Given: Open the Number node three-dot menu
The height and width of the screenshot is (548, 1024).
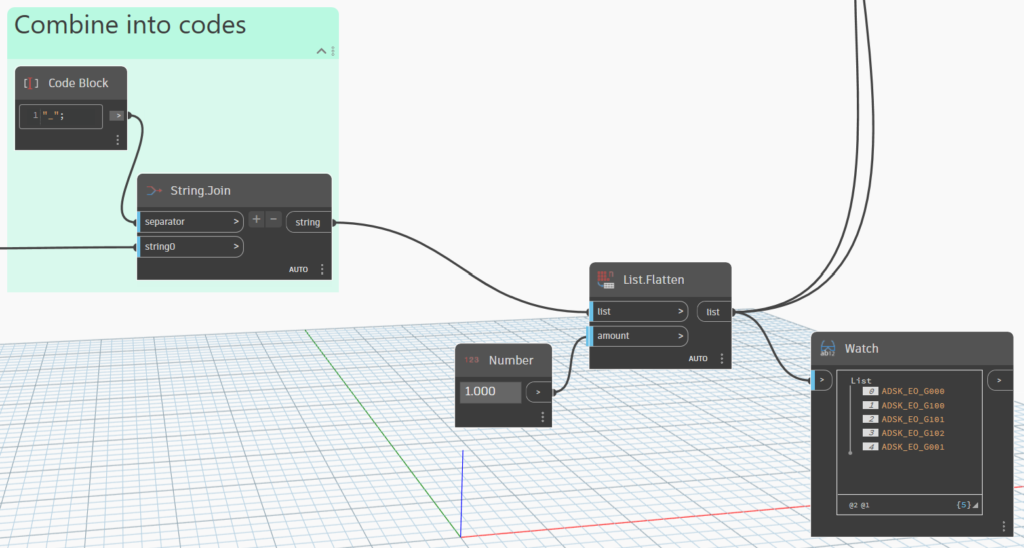Looking at the screenshot, I should pos(543,417).
